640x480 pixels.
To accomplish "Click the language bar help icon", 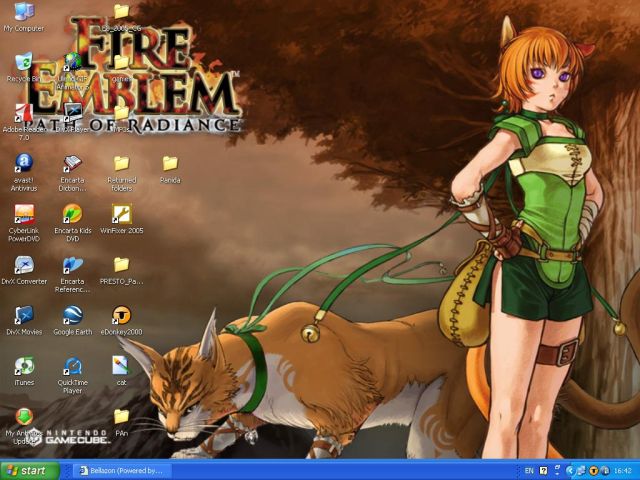I will 543,471.
